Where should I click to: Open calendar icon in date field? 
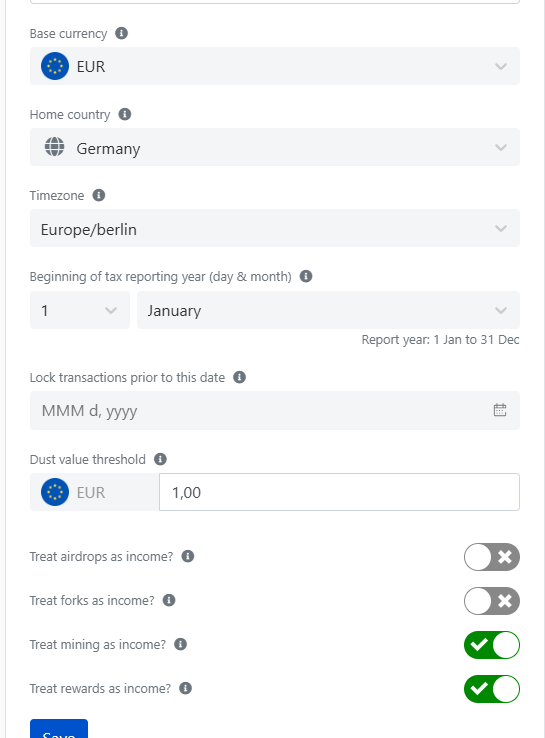(500, 410)
